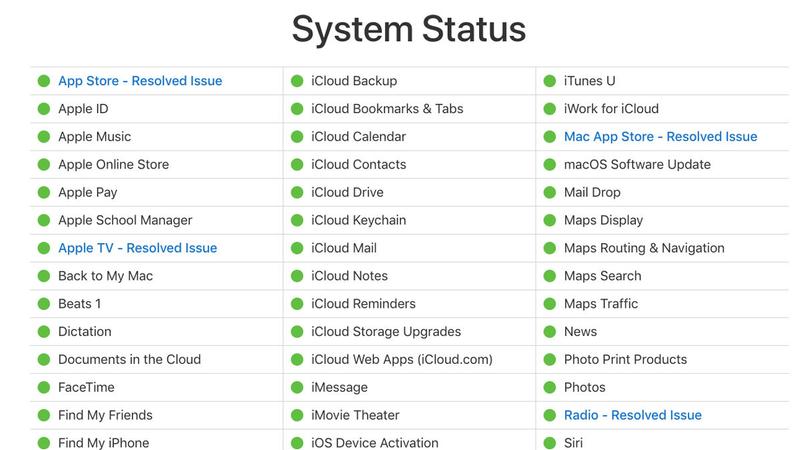The height and width of the screenshot is (450, 800).
Task: Click green status dot beside iCloud Keychain
Action: [297, 220]
